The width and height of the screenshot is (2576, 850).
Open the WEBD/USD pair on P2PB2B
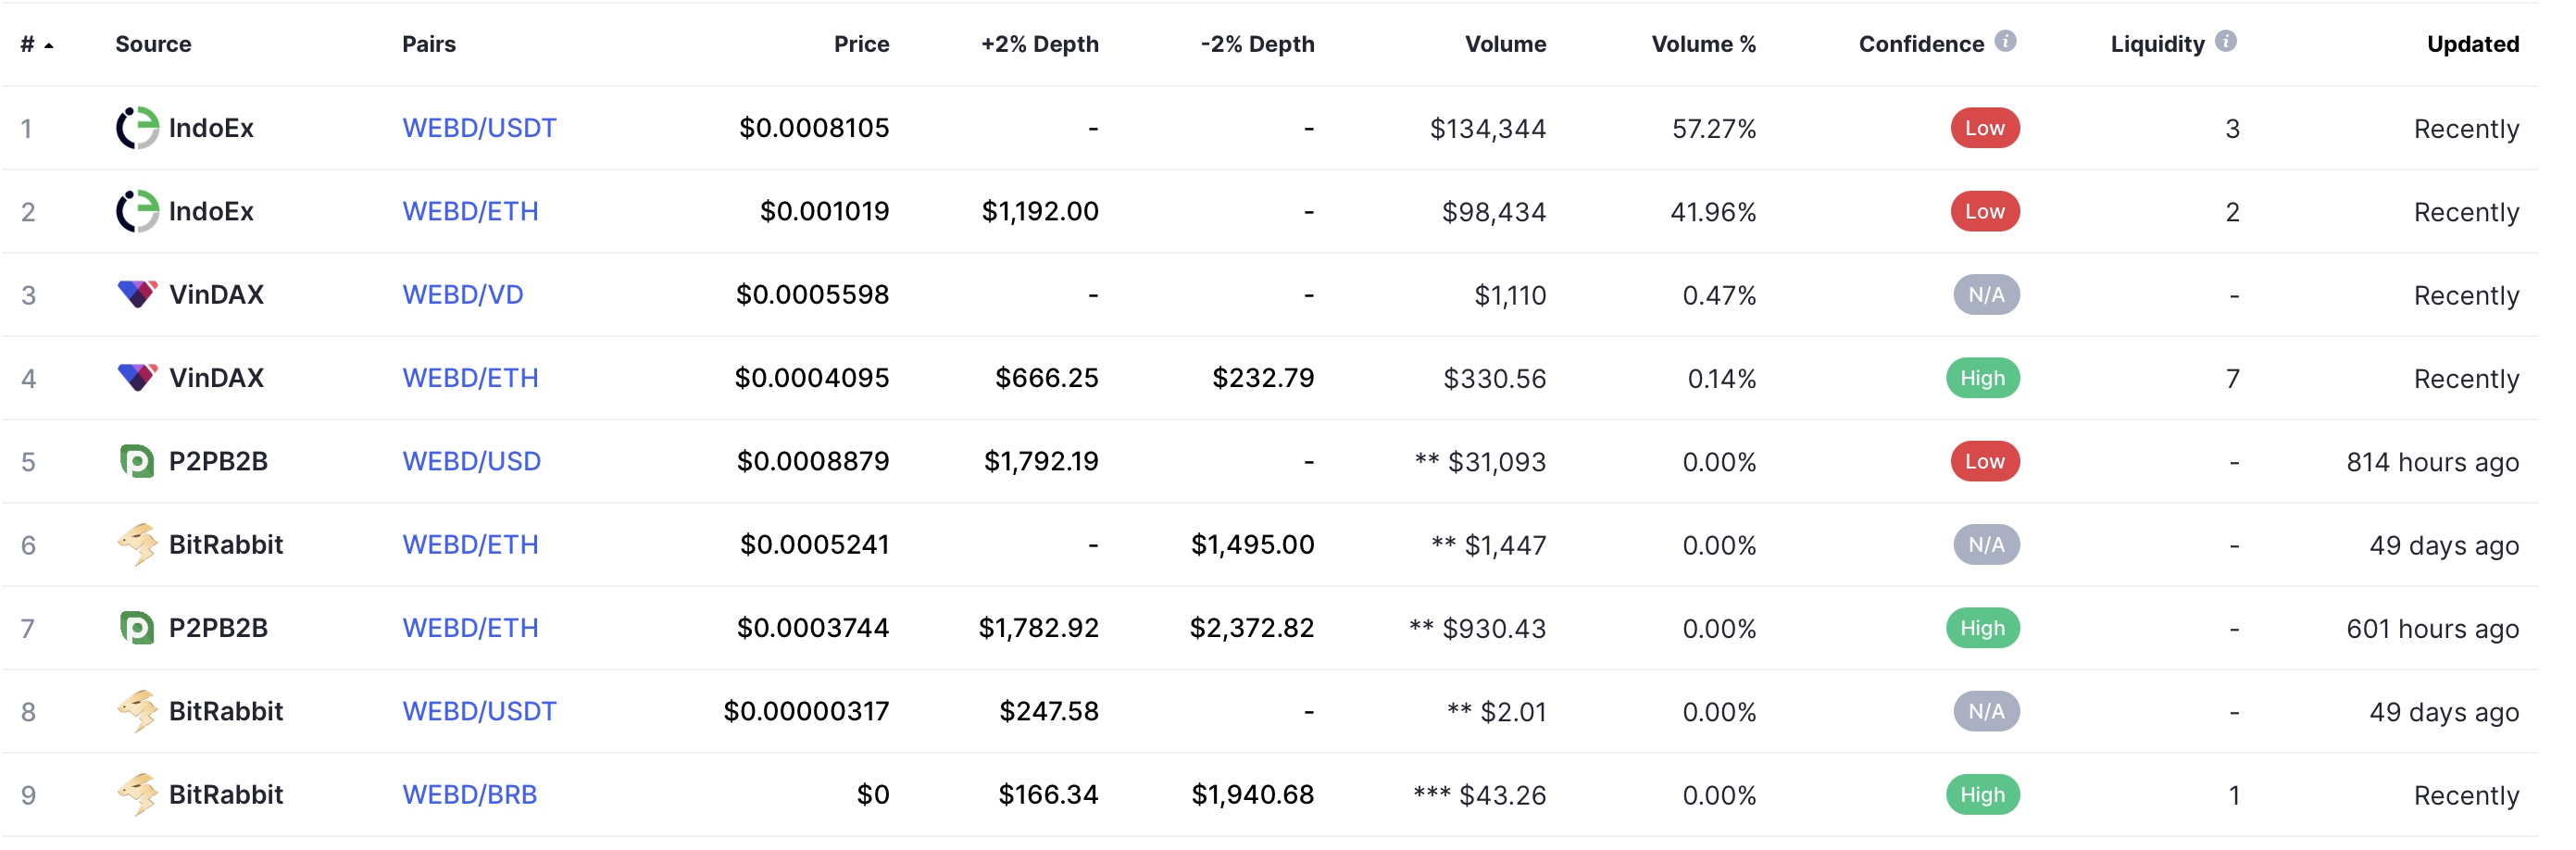click(471, 461)
